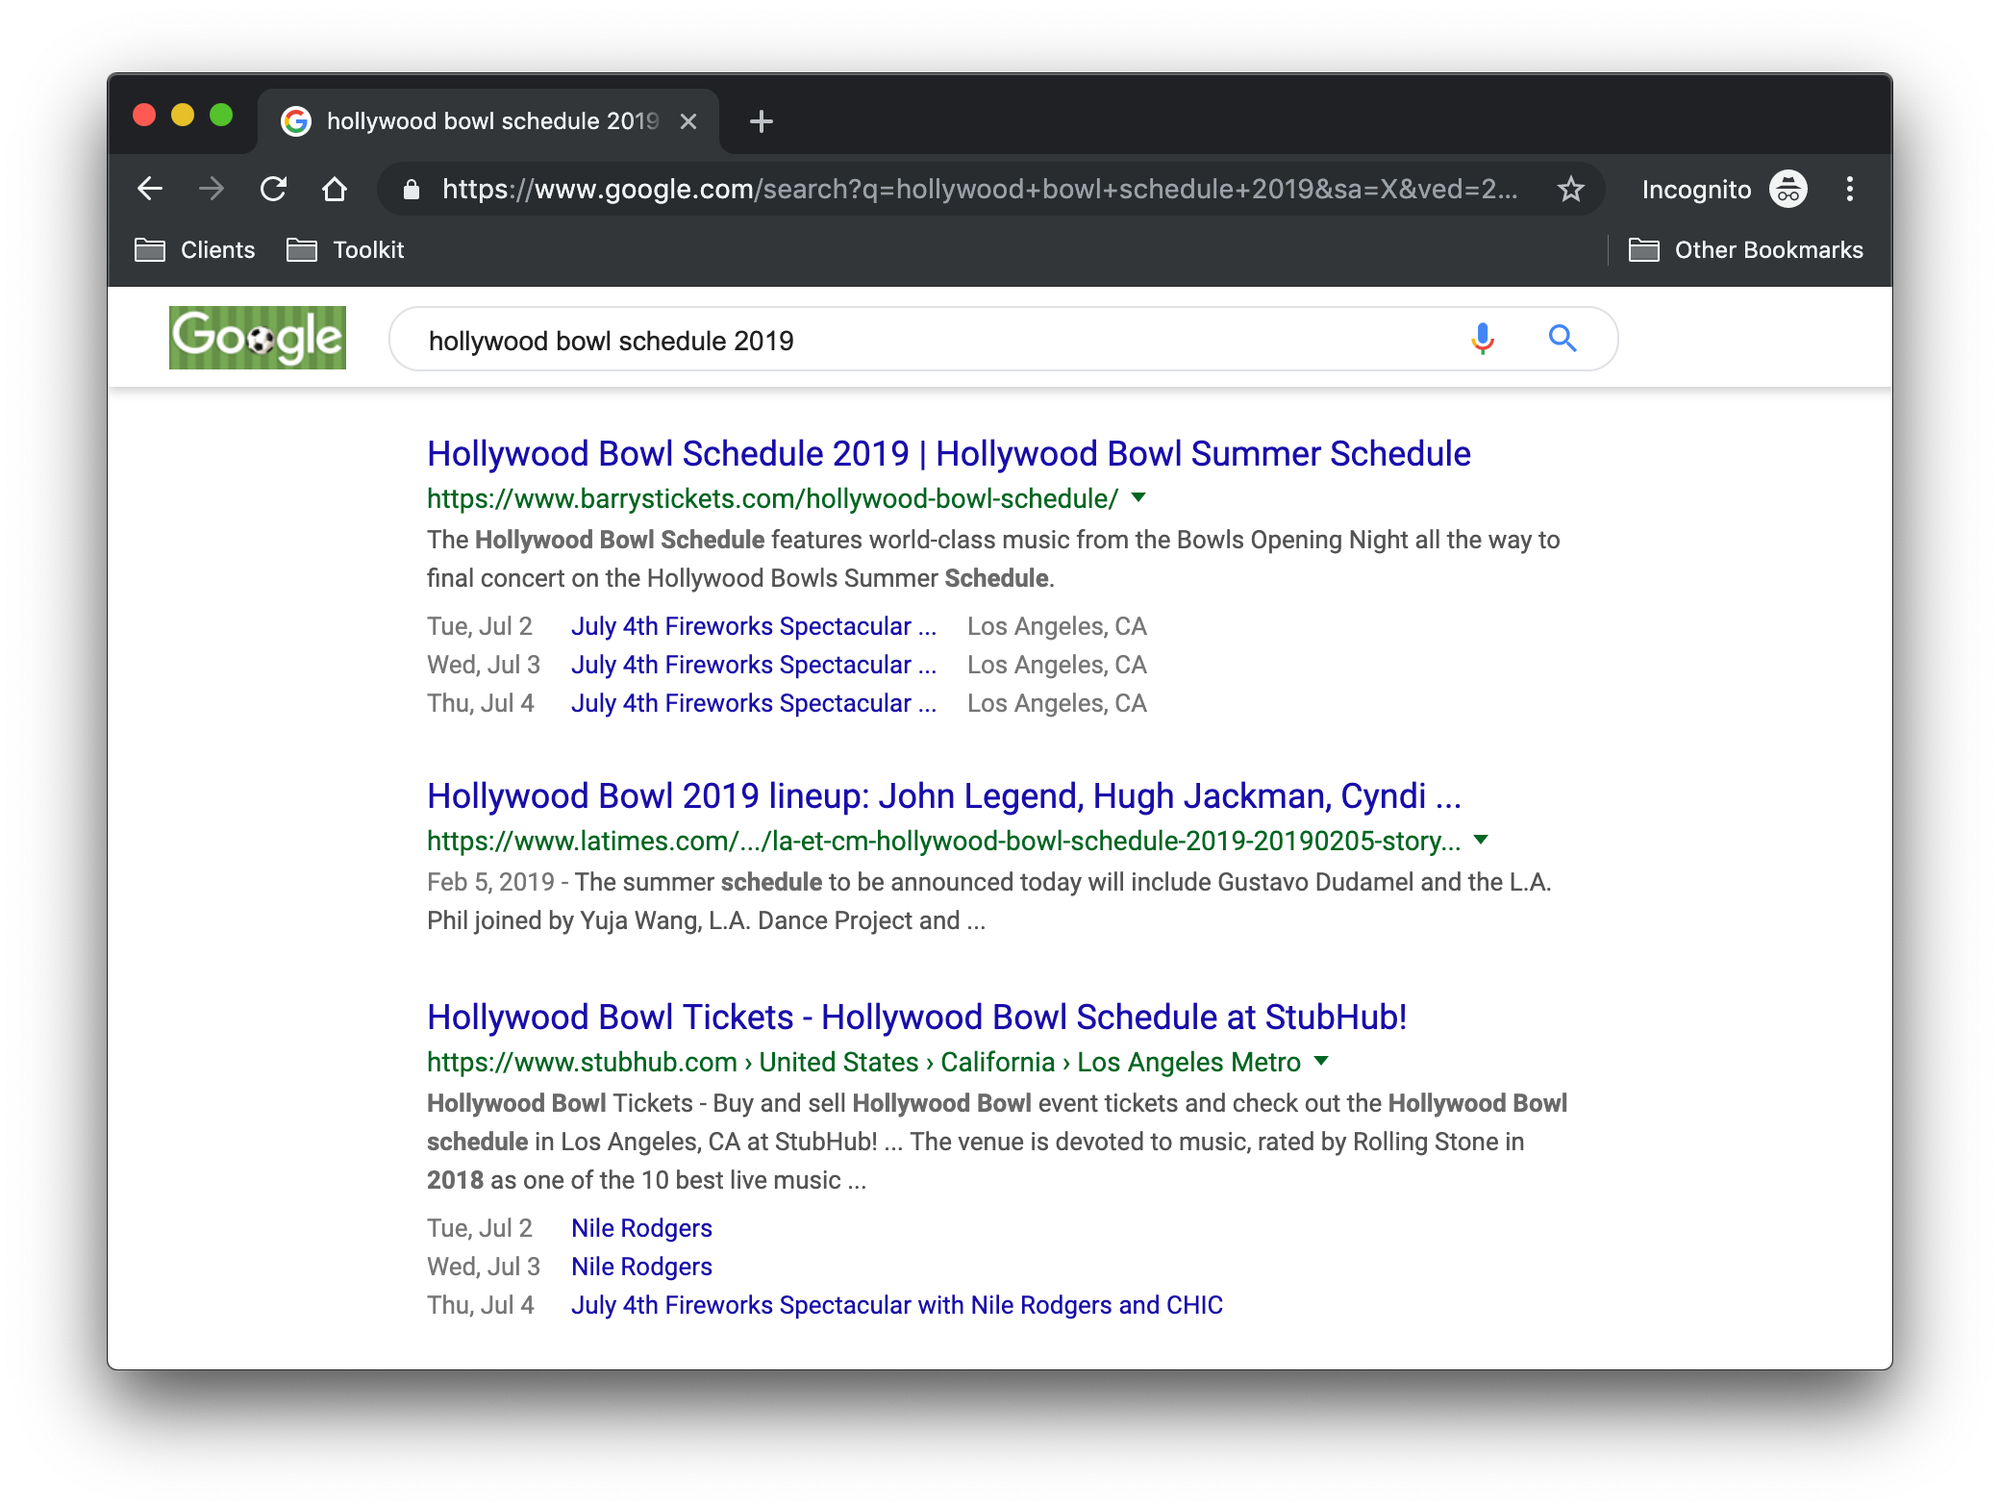Click inside the search query field
The width and height of the screenshot is (2000, 1512).
coord(900,340)
